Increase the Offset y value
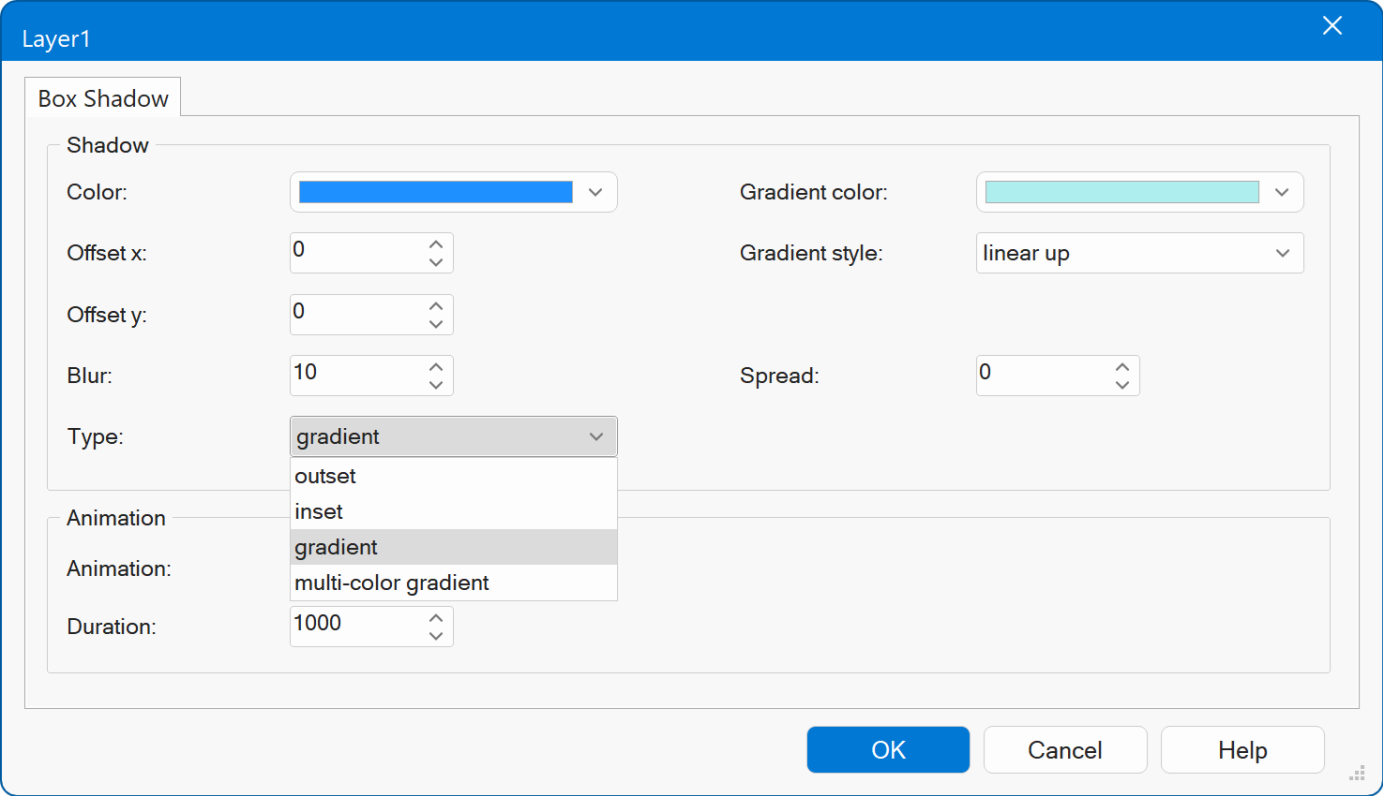1384x797 pixels. (x=436, y=306)
